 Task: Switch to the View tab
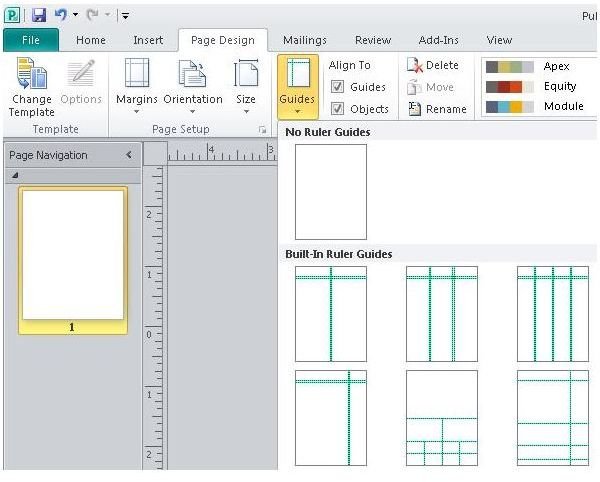pyautogui.click(x=499, y=40)
